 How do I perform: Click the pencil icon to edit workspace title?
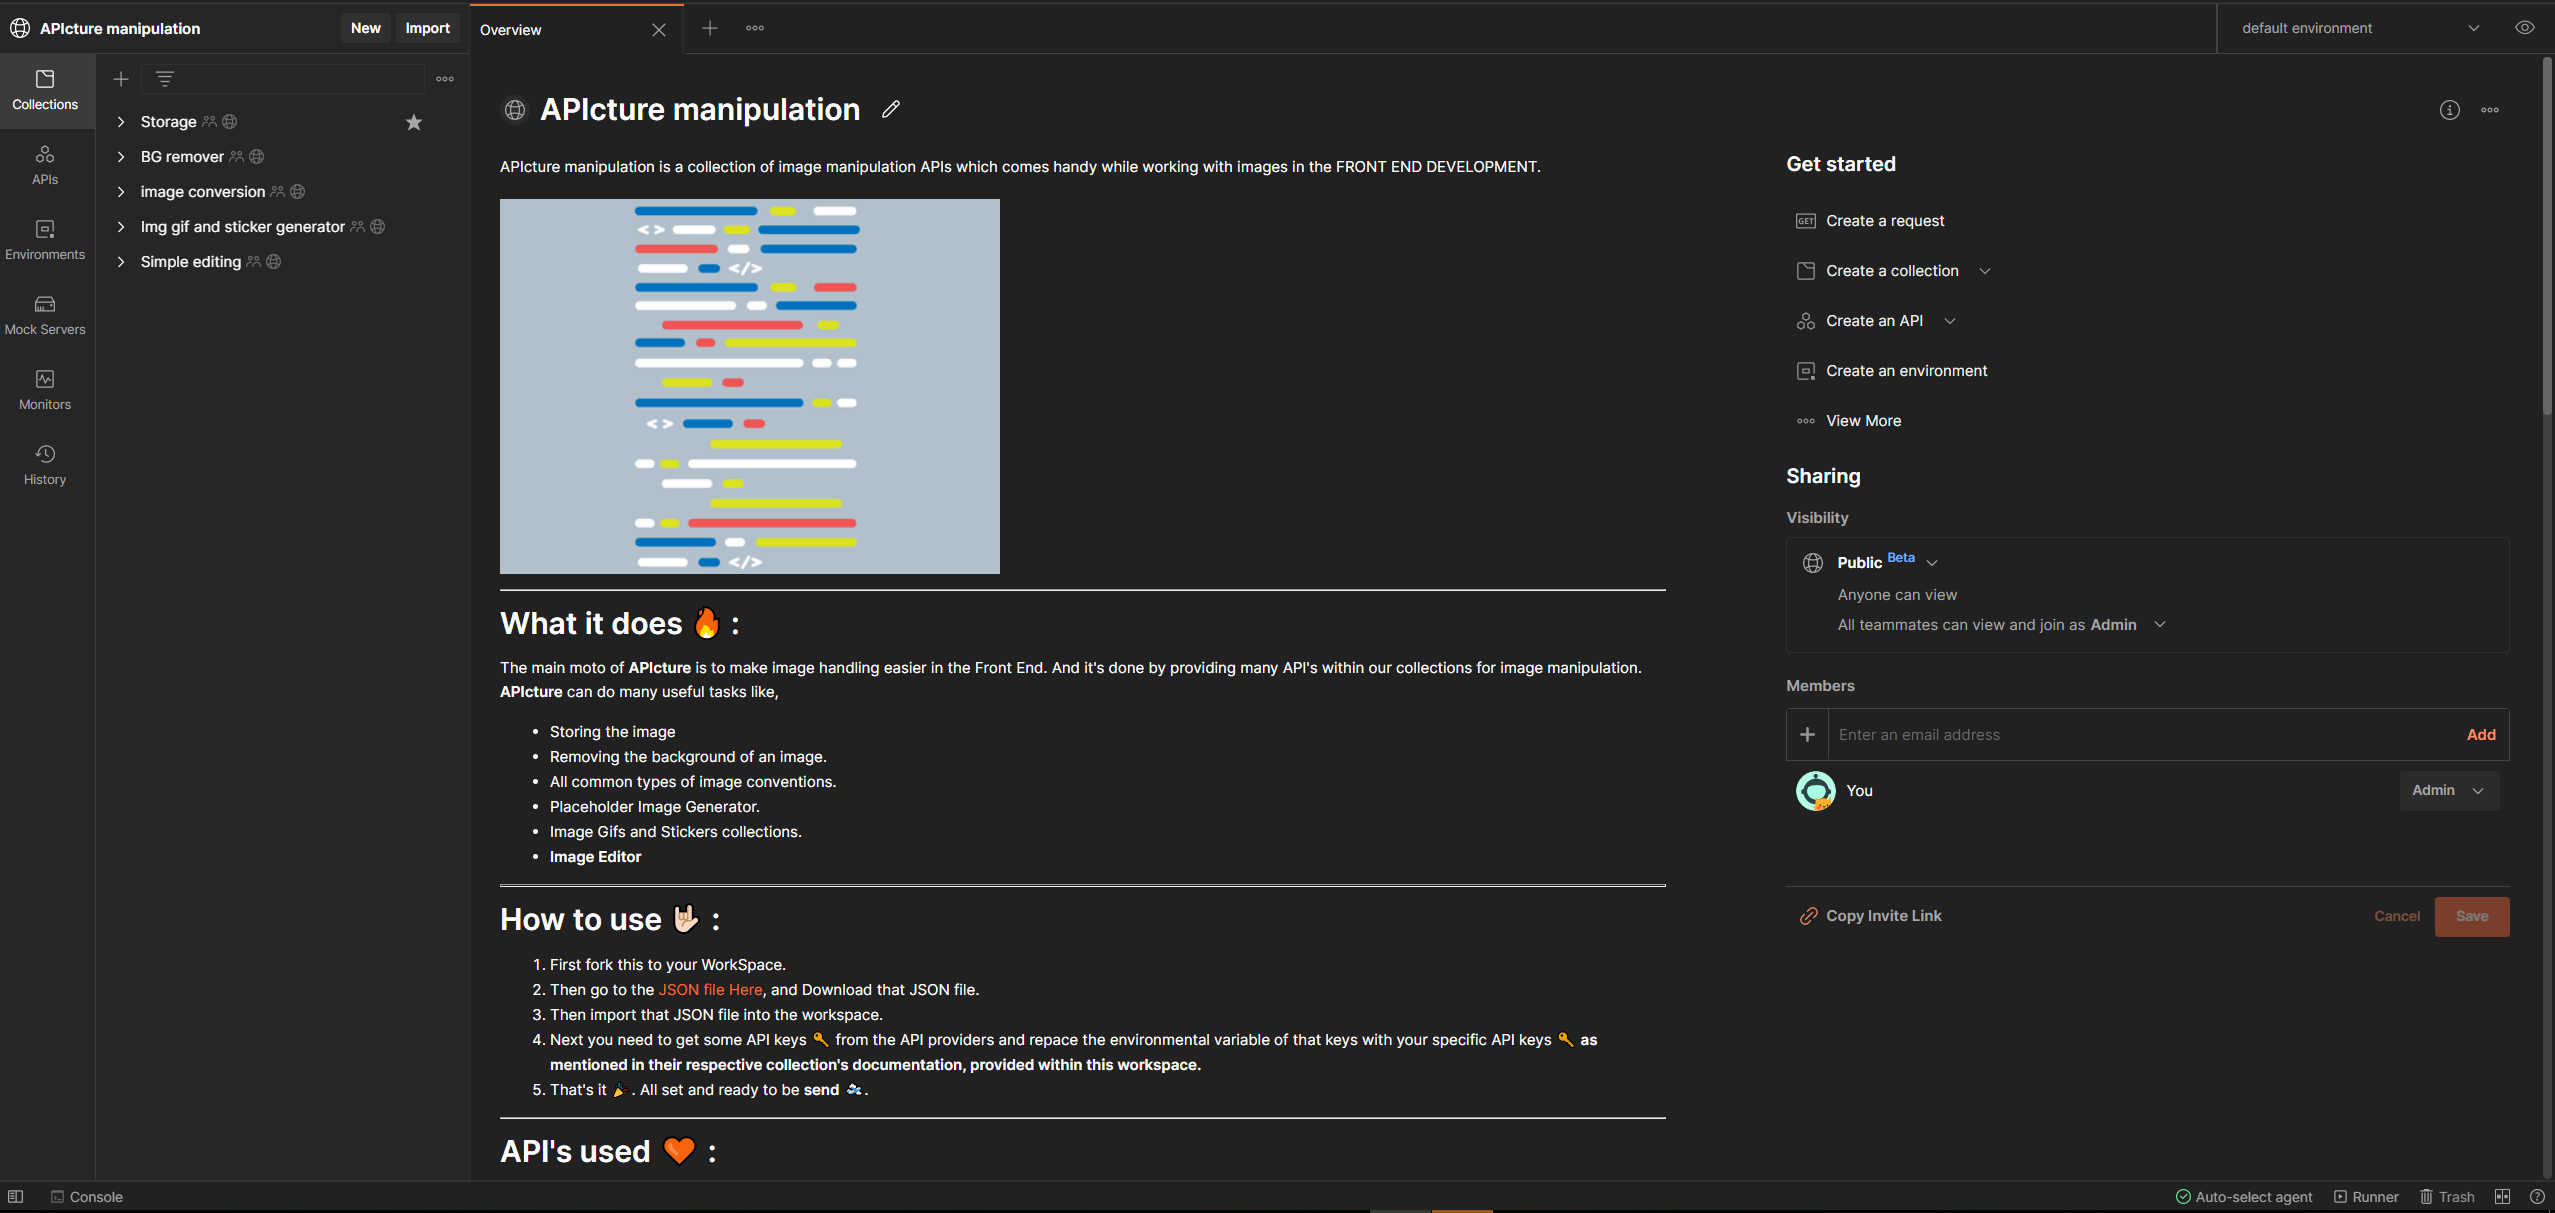click(x=890, y=109)
